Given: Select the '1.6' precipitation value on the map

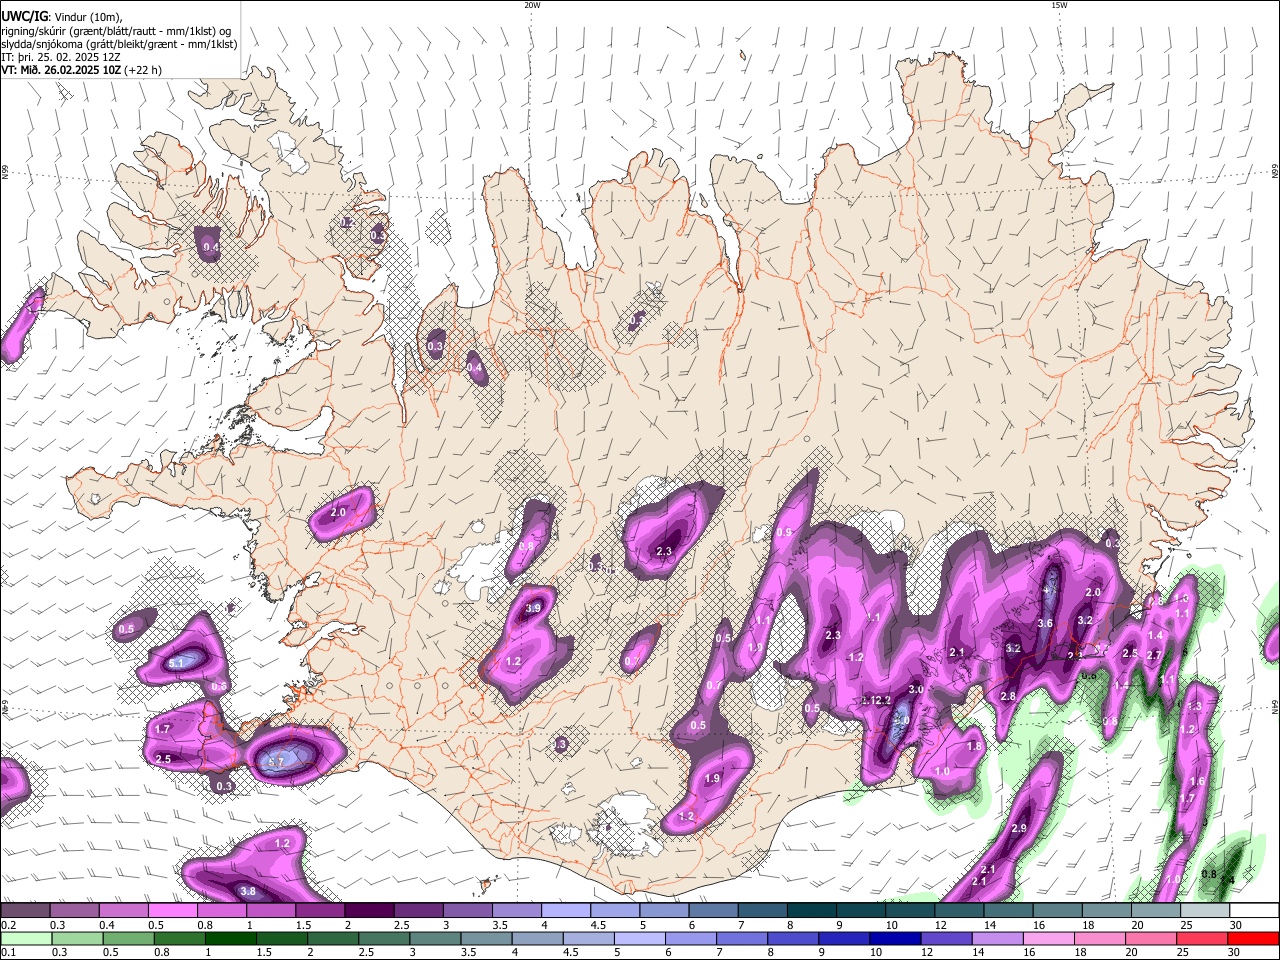Looking at the screenshot, I should tap(1197, 782).
